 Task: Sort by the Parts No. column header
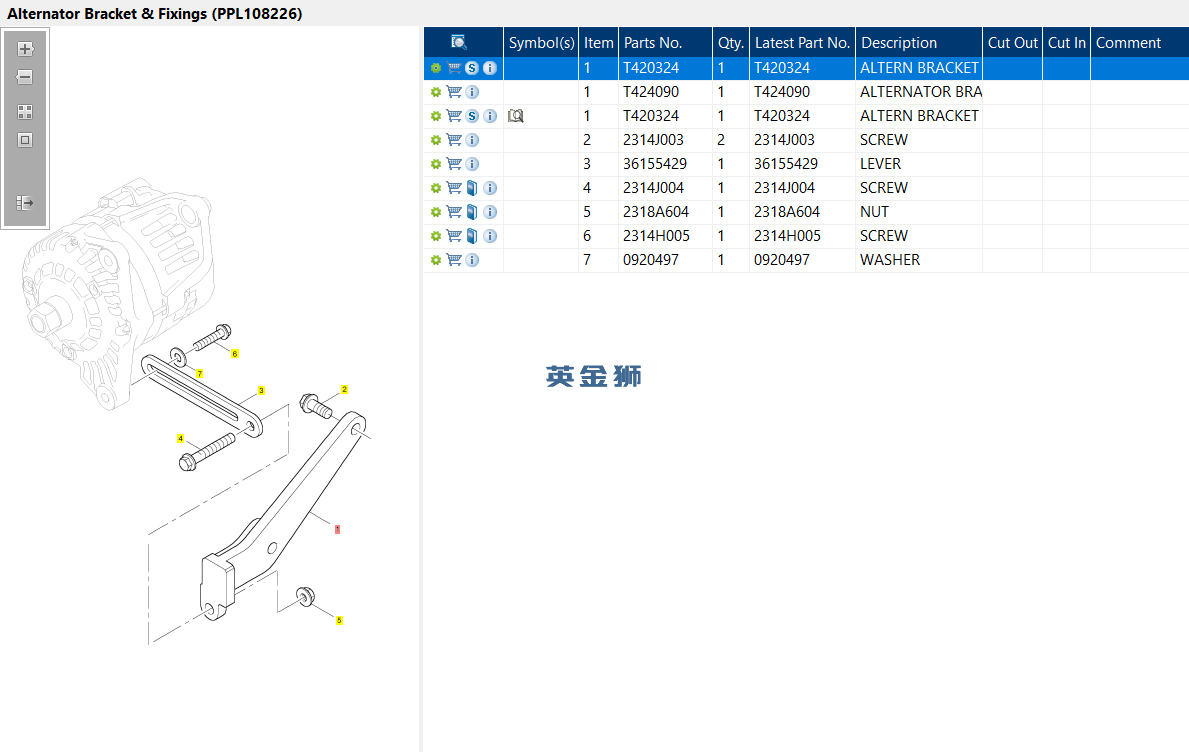666,42
